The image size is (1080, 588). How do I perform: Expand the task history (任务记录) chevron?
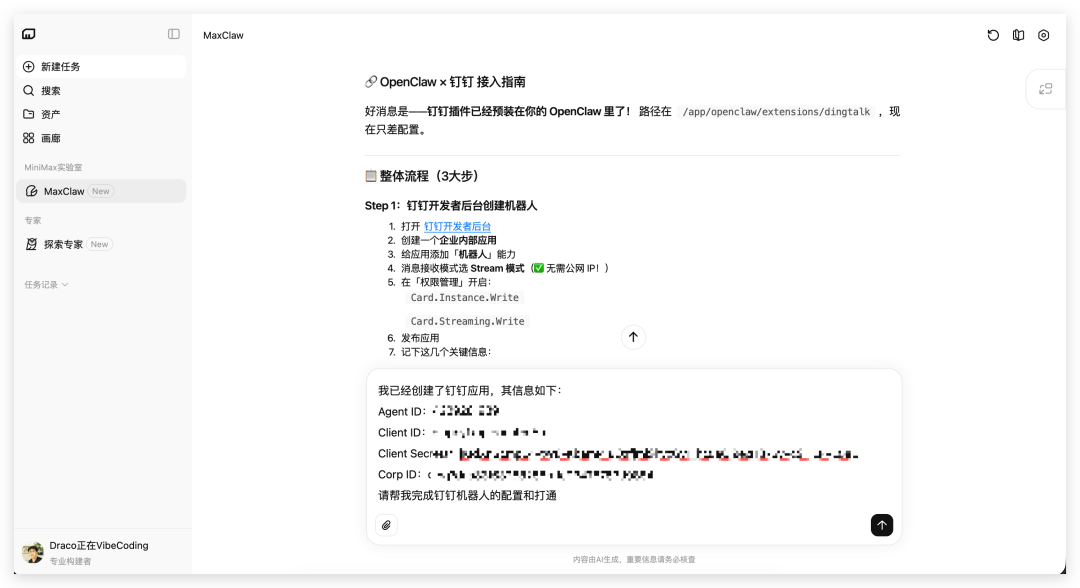(65, 285)
